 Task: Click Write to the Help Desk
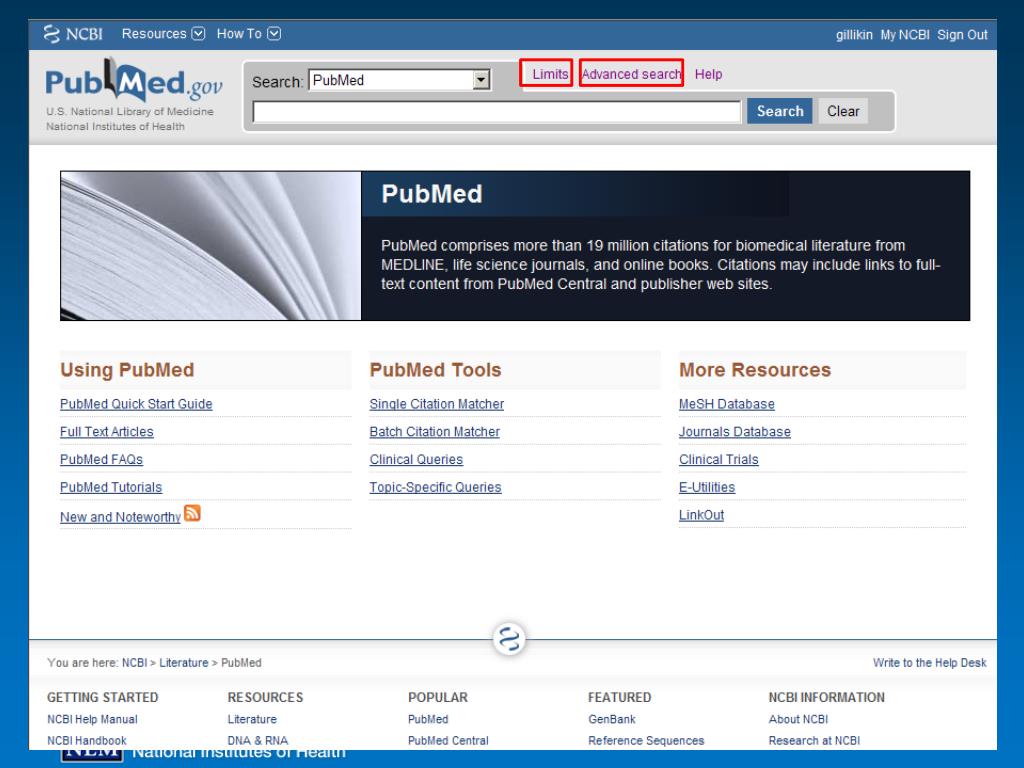(929, 663)
